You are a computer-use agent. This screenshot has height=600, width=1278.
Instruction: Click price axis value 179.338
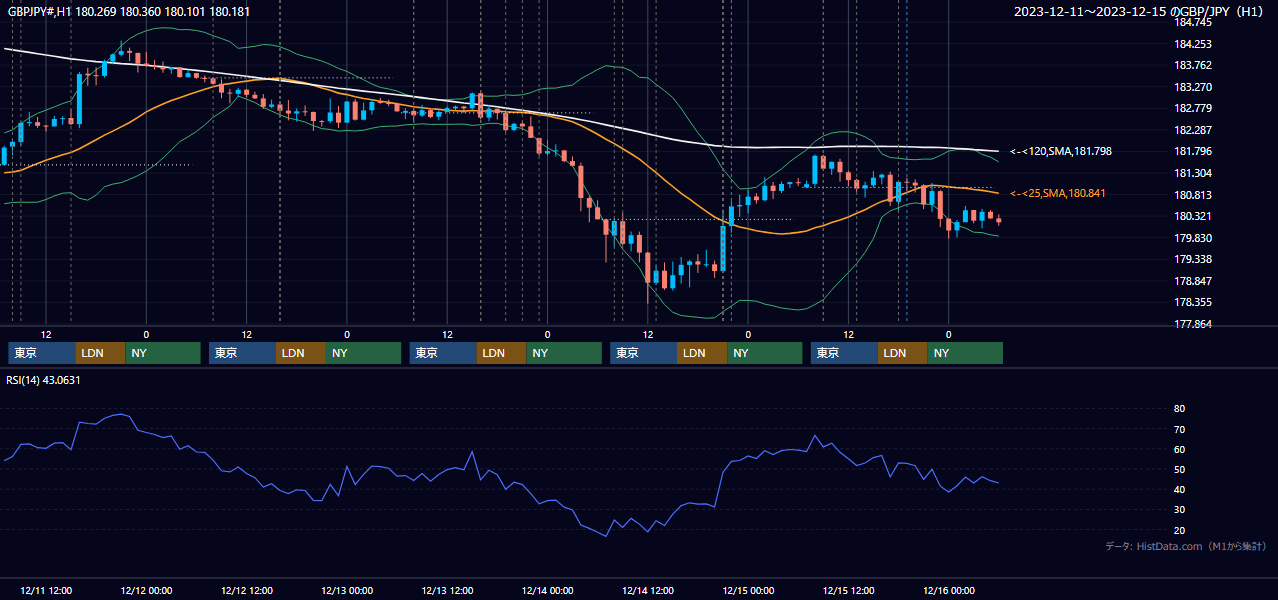[1193, 259]
